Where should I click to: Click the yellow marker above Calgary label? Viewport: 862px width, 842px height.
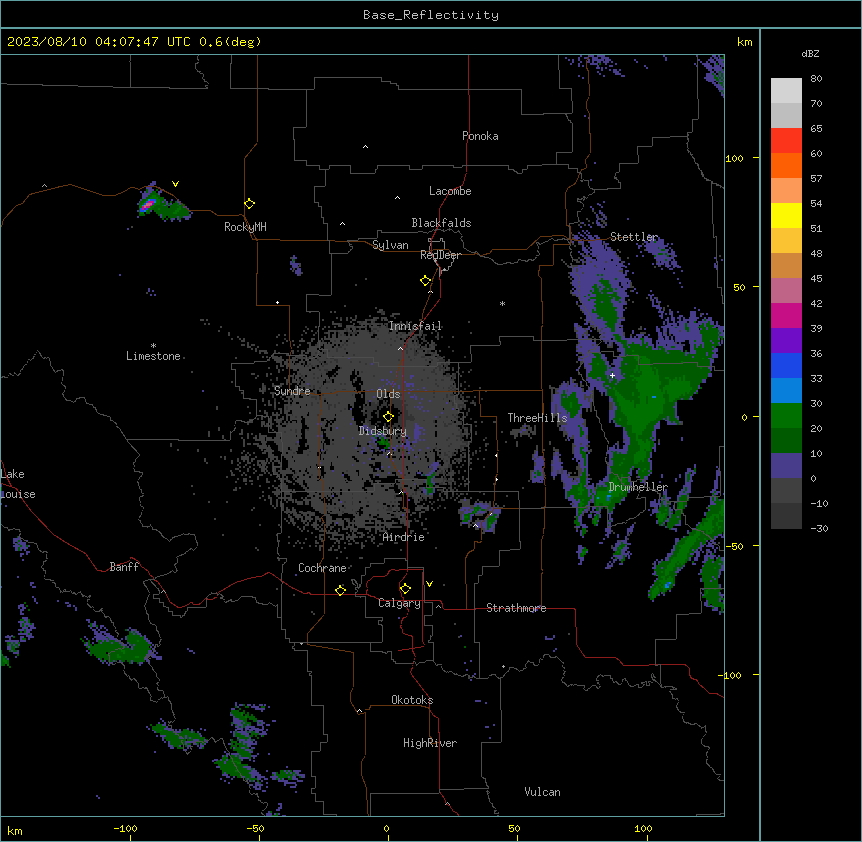coord(405,589)
